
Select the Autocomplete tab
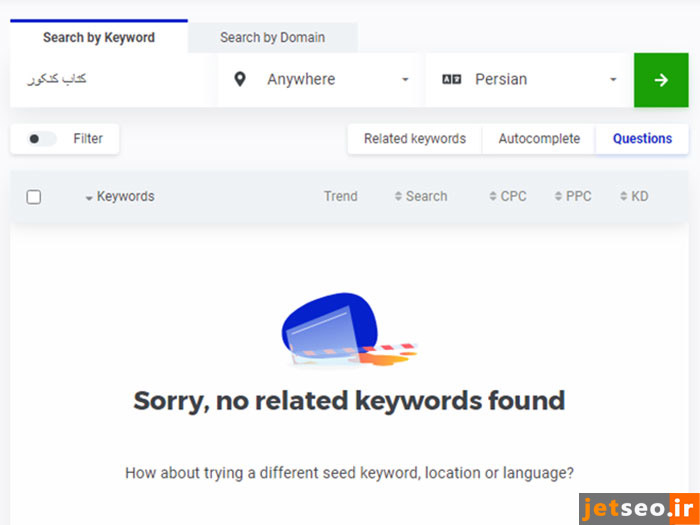539,139
